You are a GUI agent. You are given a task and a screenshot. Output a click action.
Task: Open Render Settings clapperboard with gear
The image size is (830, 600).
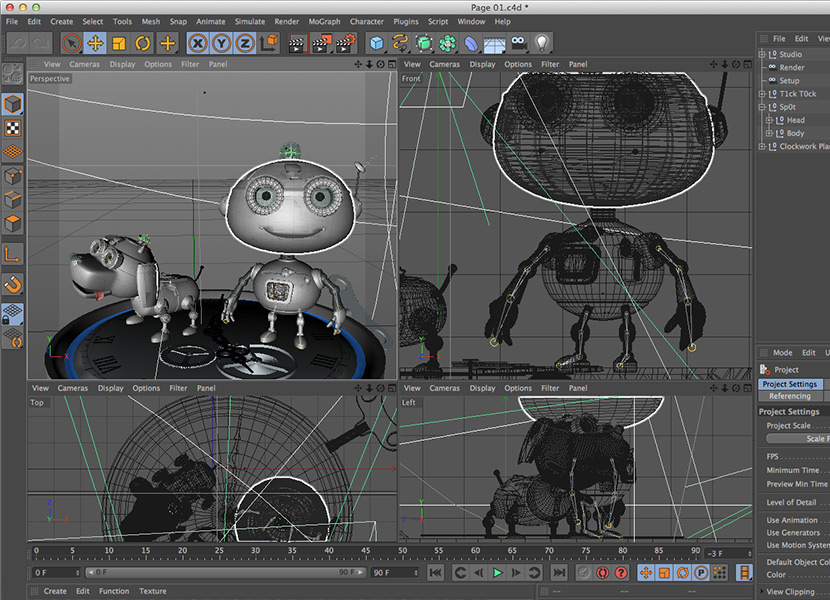pyautogui.click(x=346, y=43)
